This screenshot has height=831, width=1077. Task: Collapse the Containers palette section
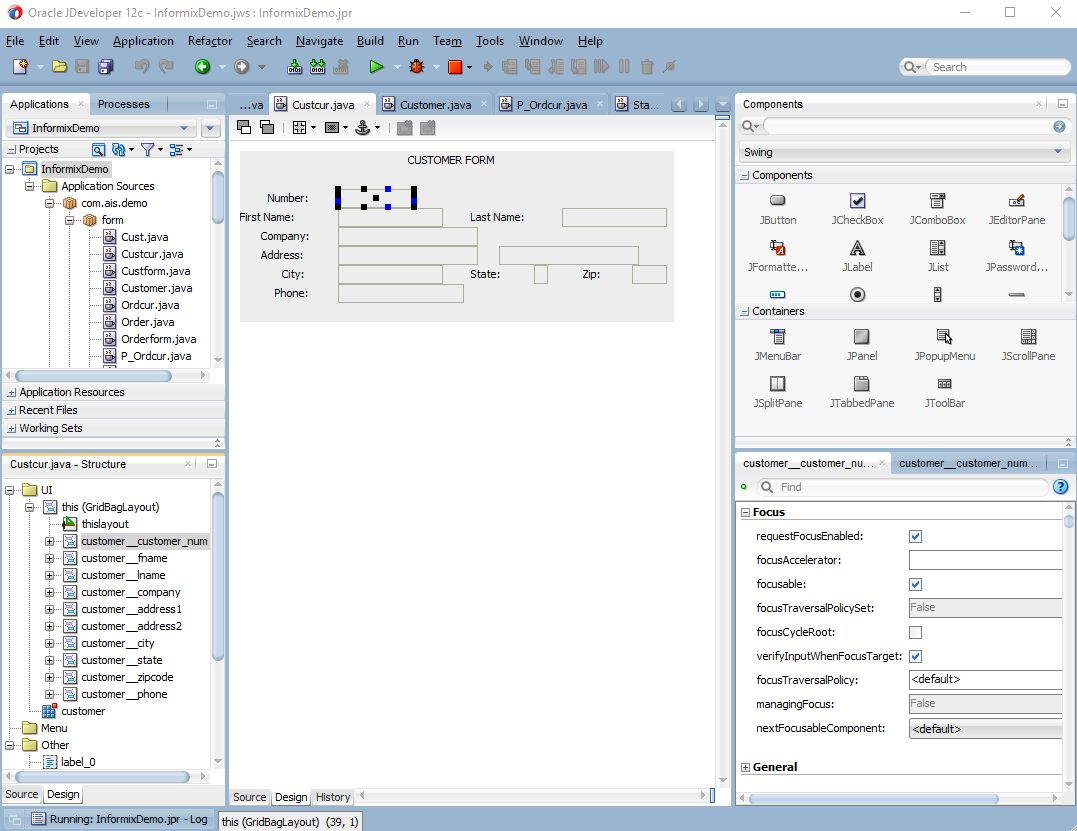[745, 311]
